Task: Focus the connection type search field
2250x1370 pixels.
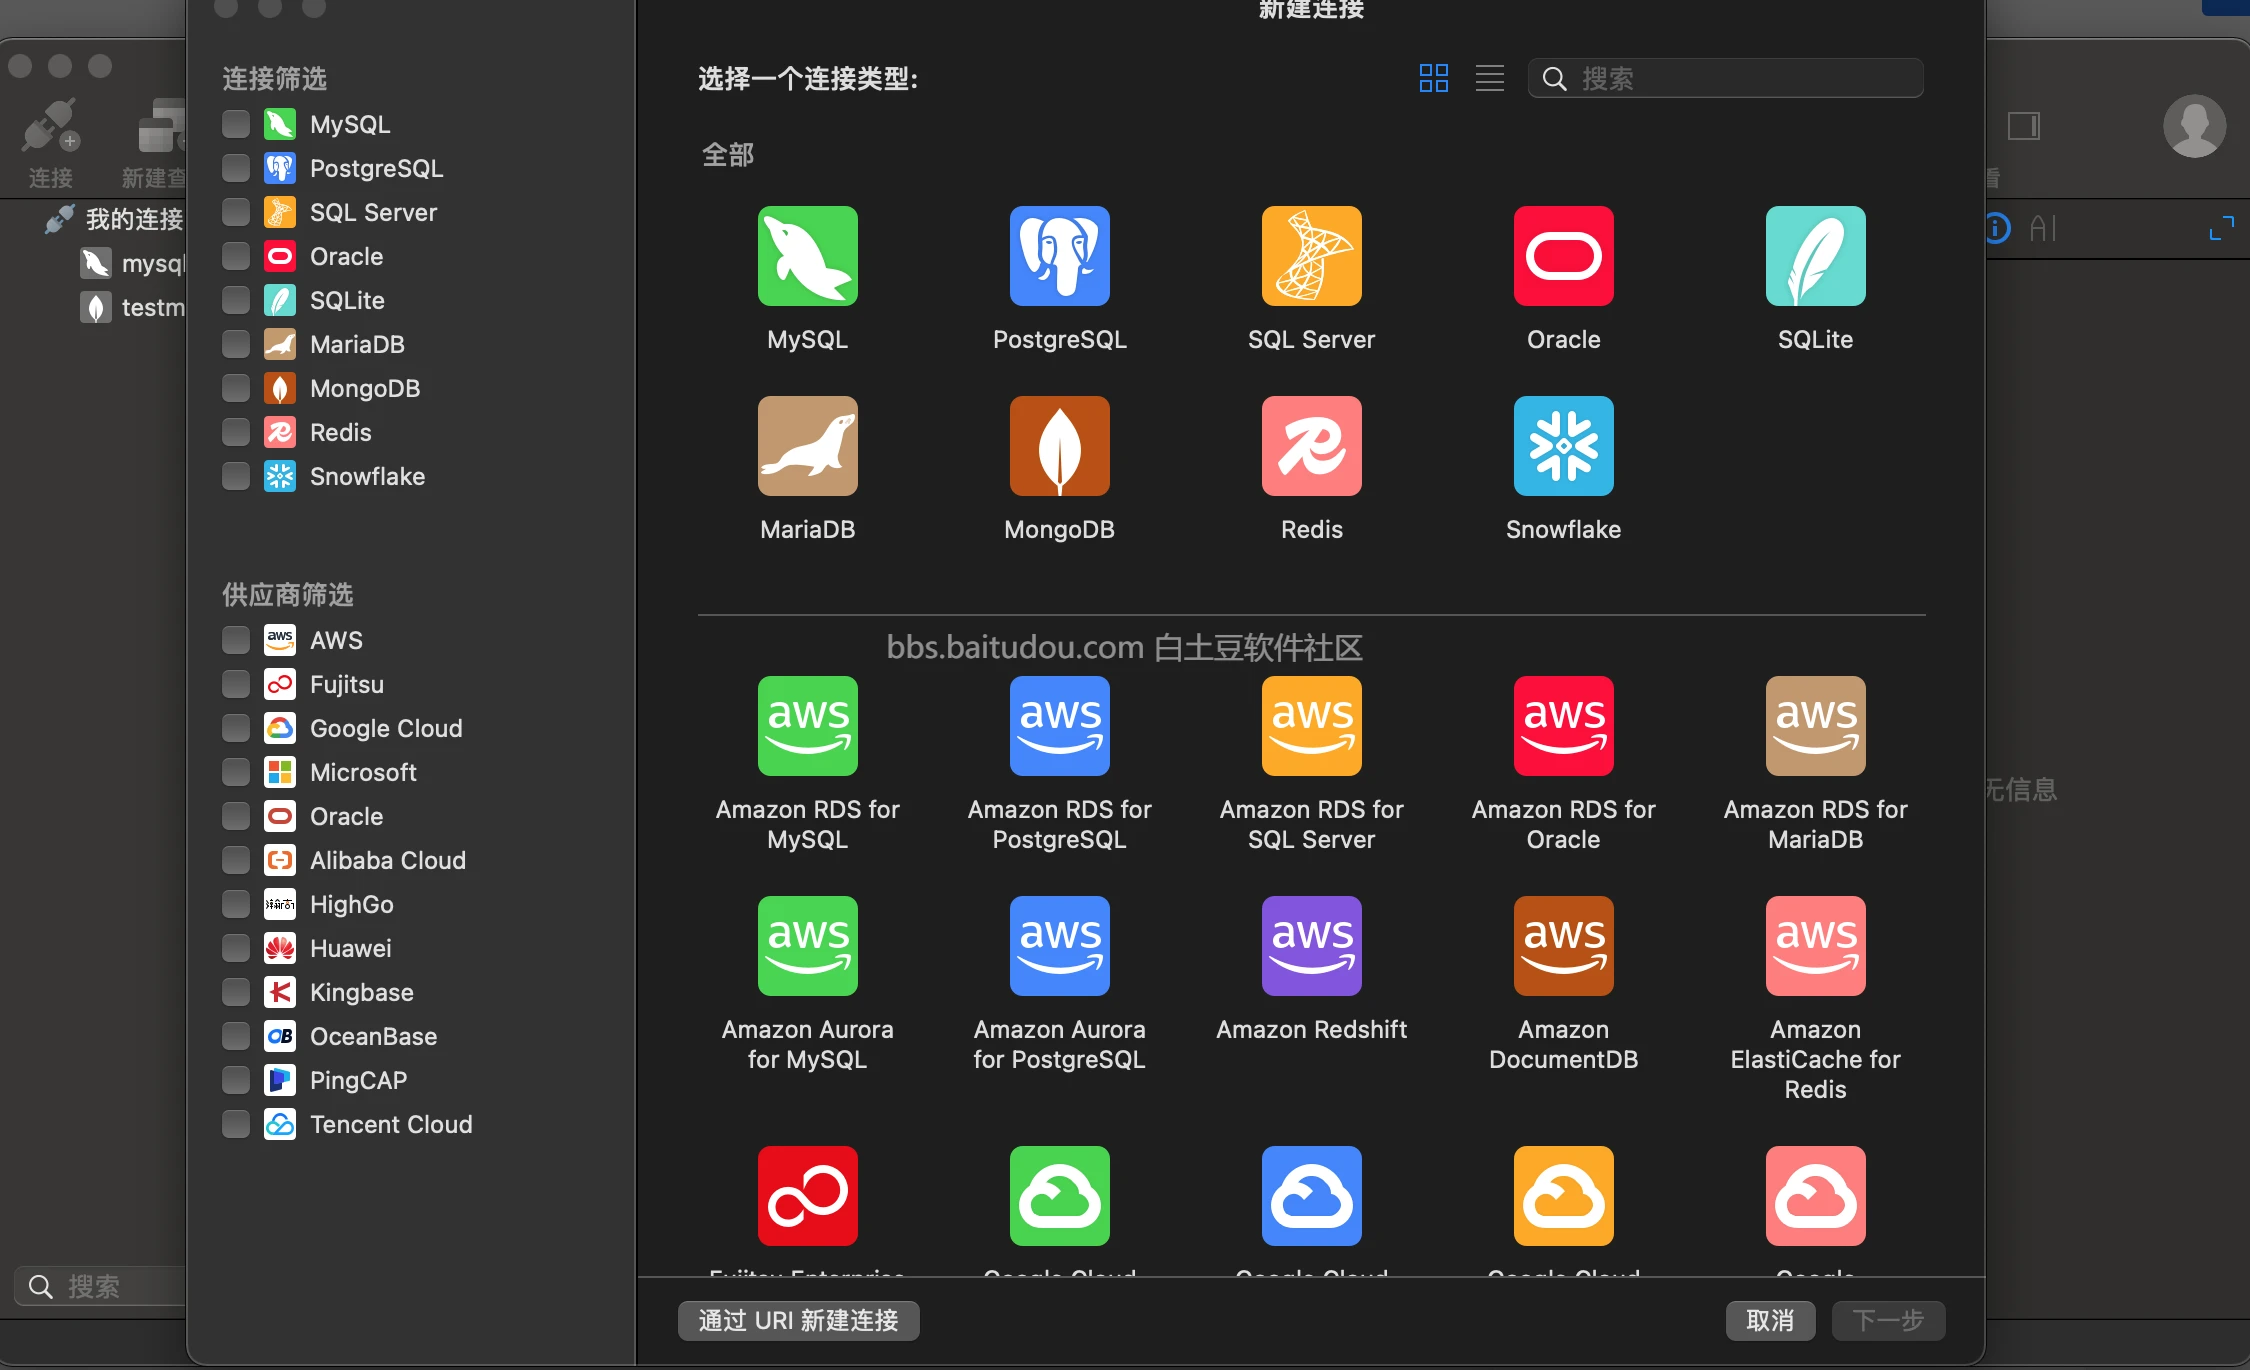Action: [x=1725, y=78]
